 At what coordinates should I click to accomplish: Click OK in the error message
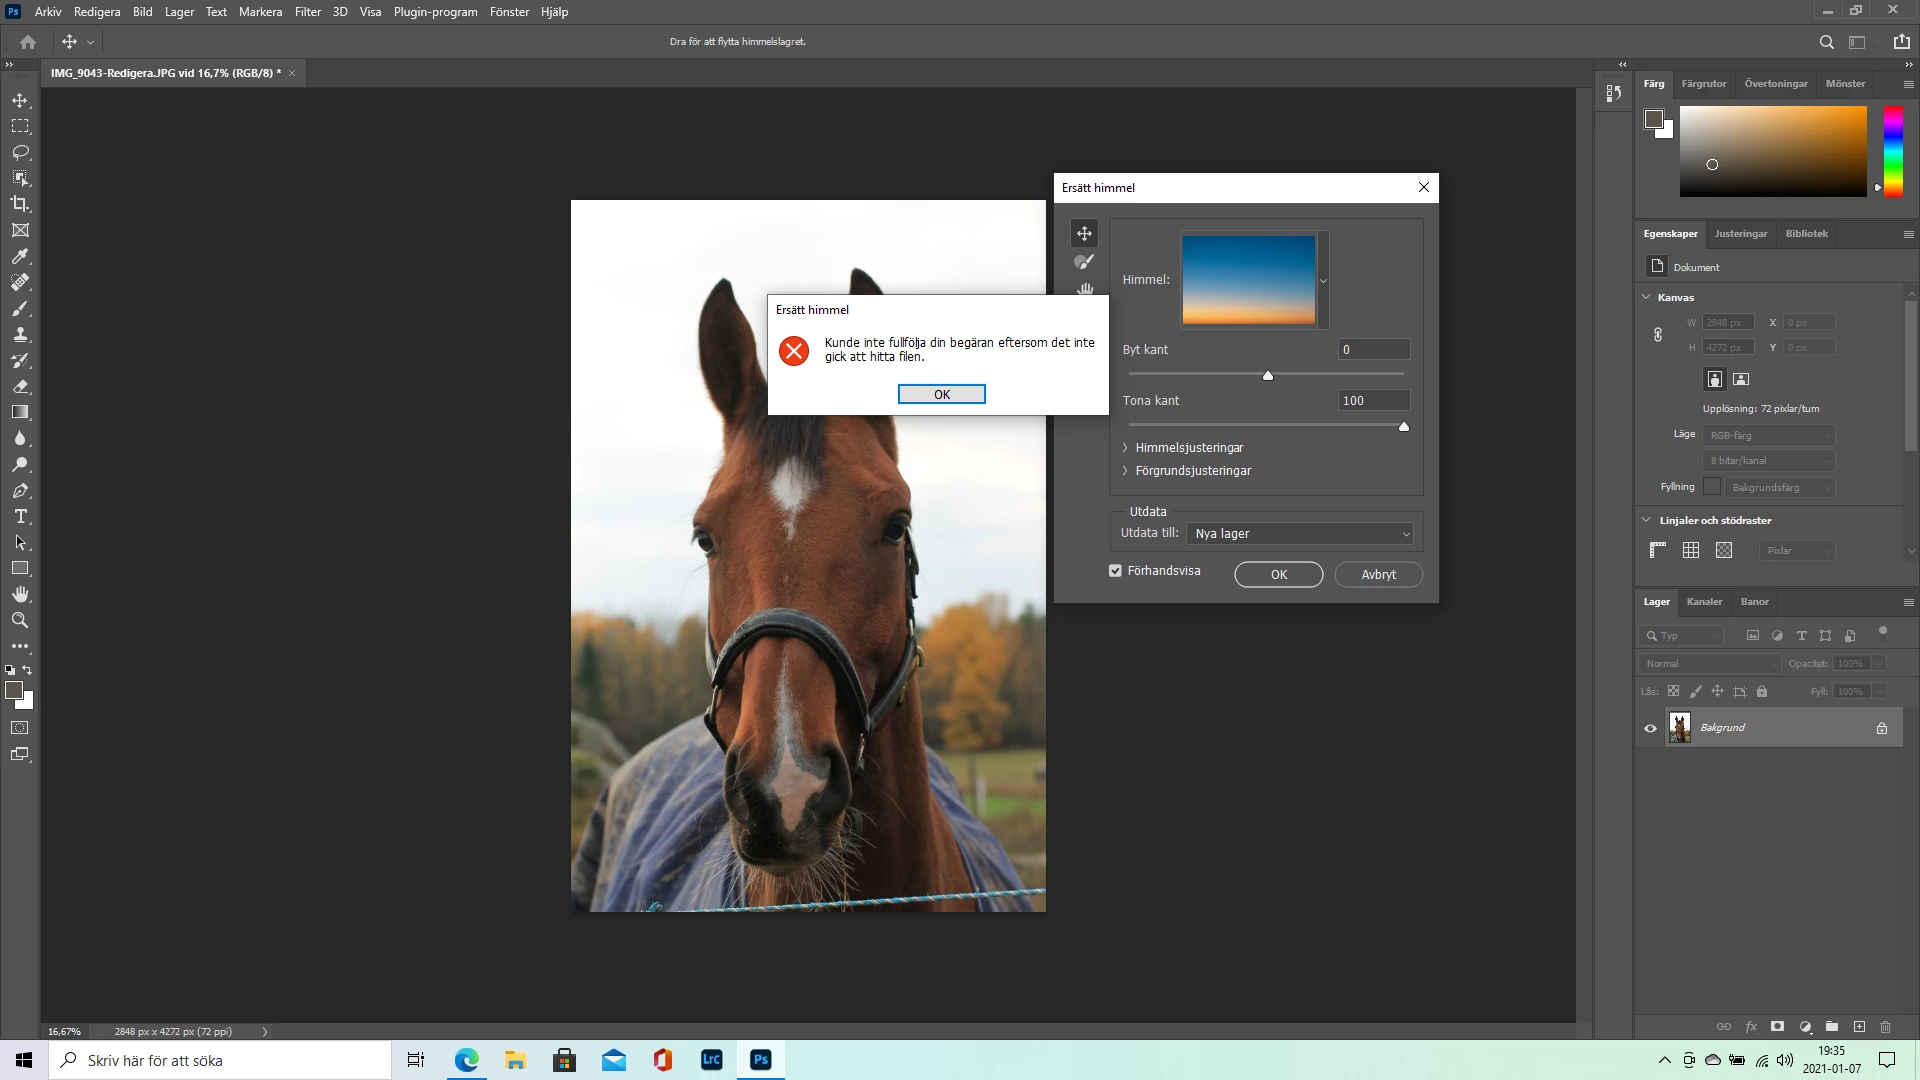[941, 394]
